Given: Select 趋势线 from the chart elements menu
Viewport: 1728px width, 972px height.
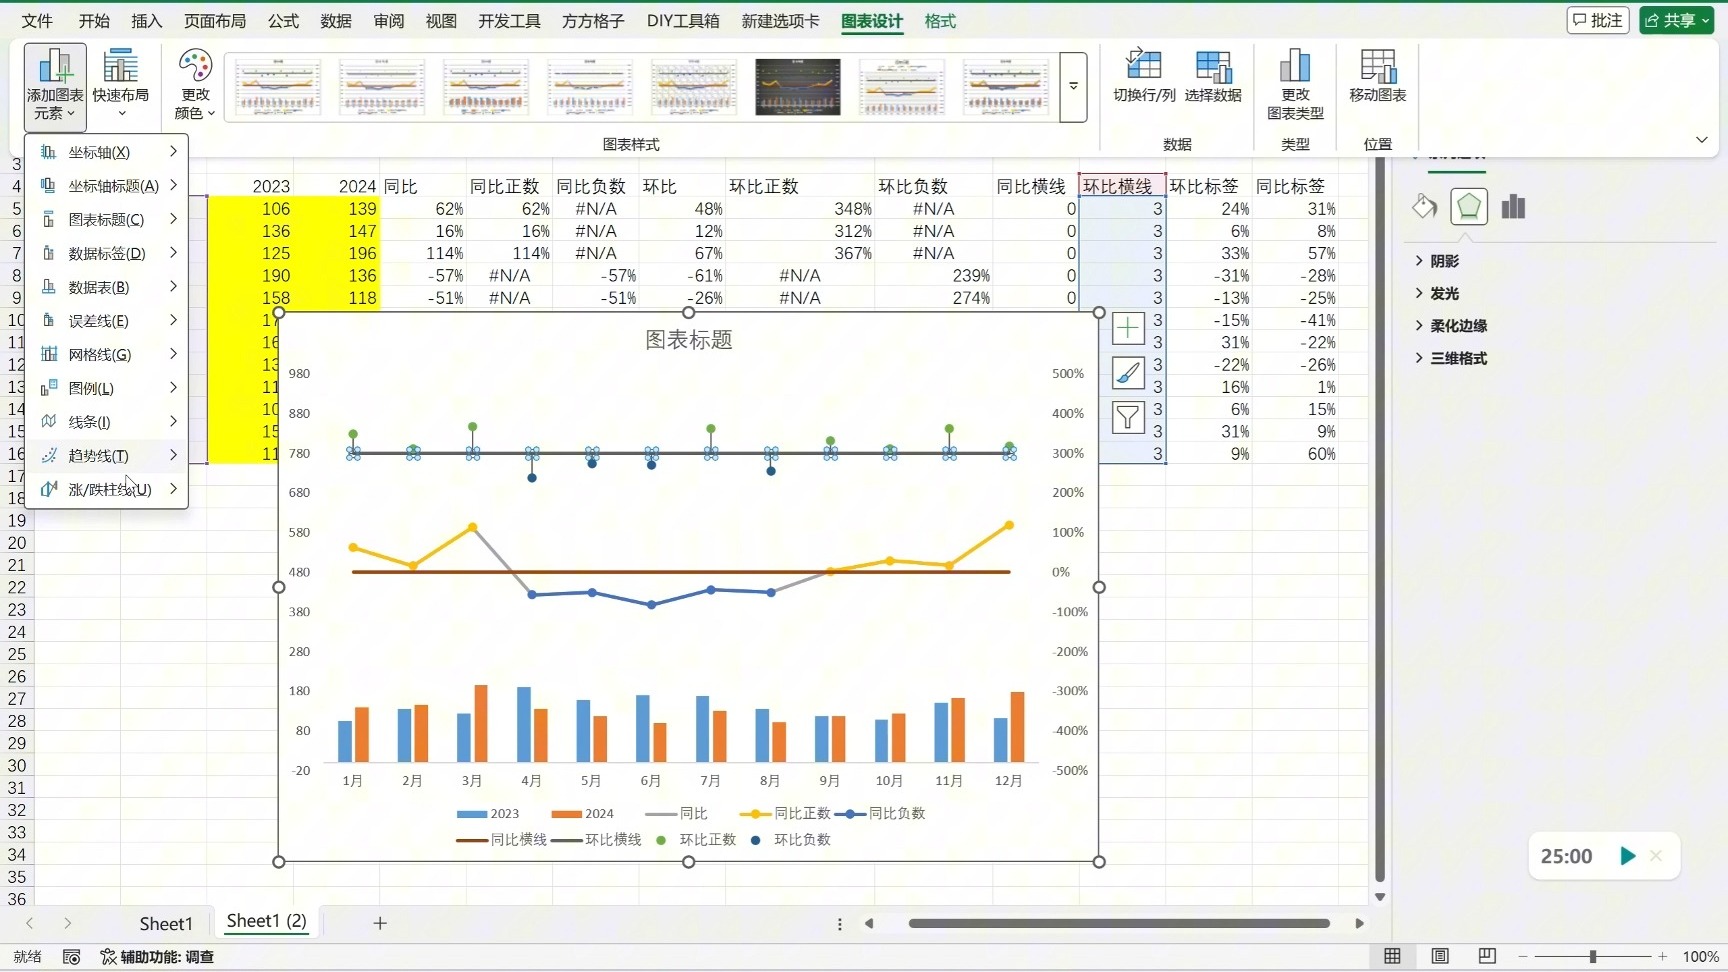Looking at the screenshot, I should pyautogui.click(x=95, y=455).
